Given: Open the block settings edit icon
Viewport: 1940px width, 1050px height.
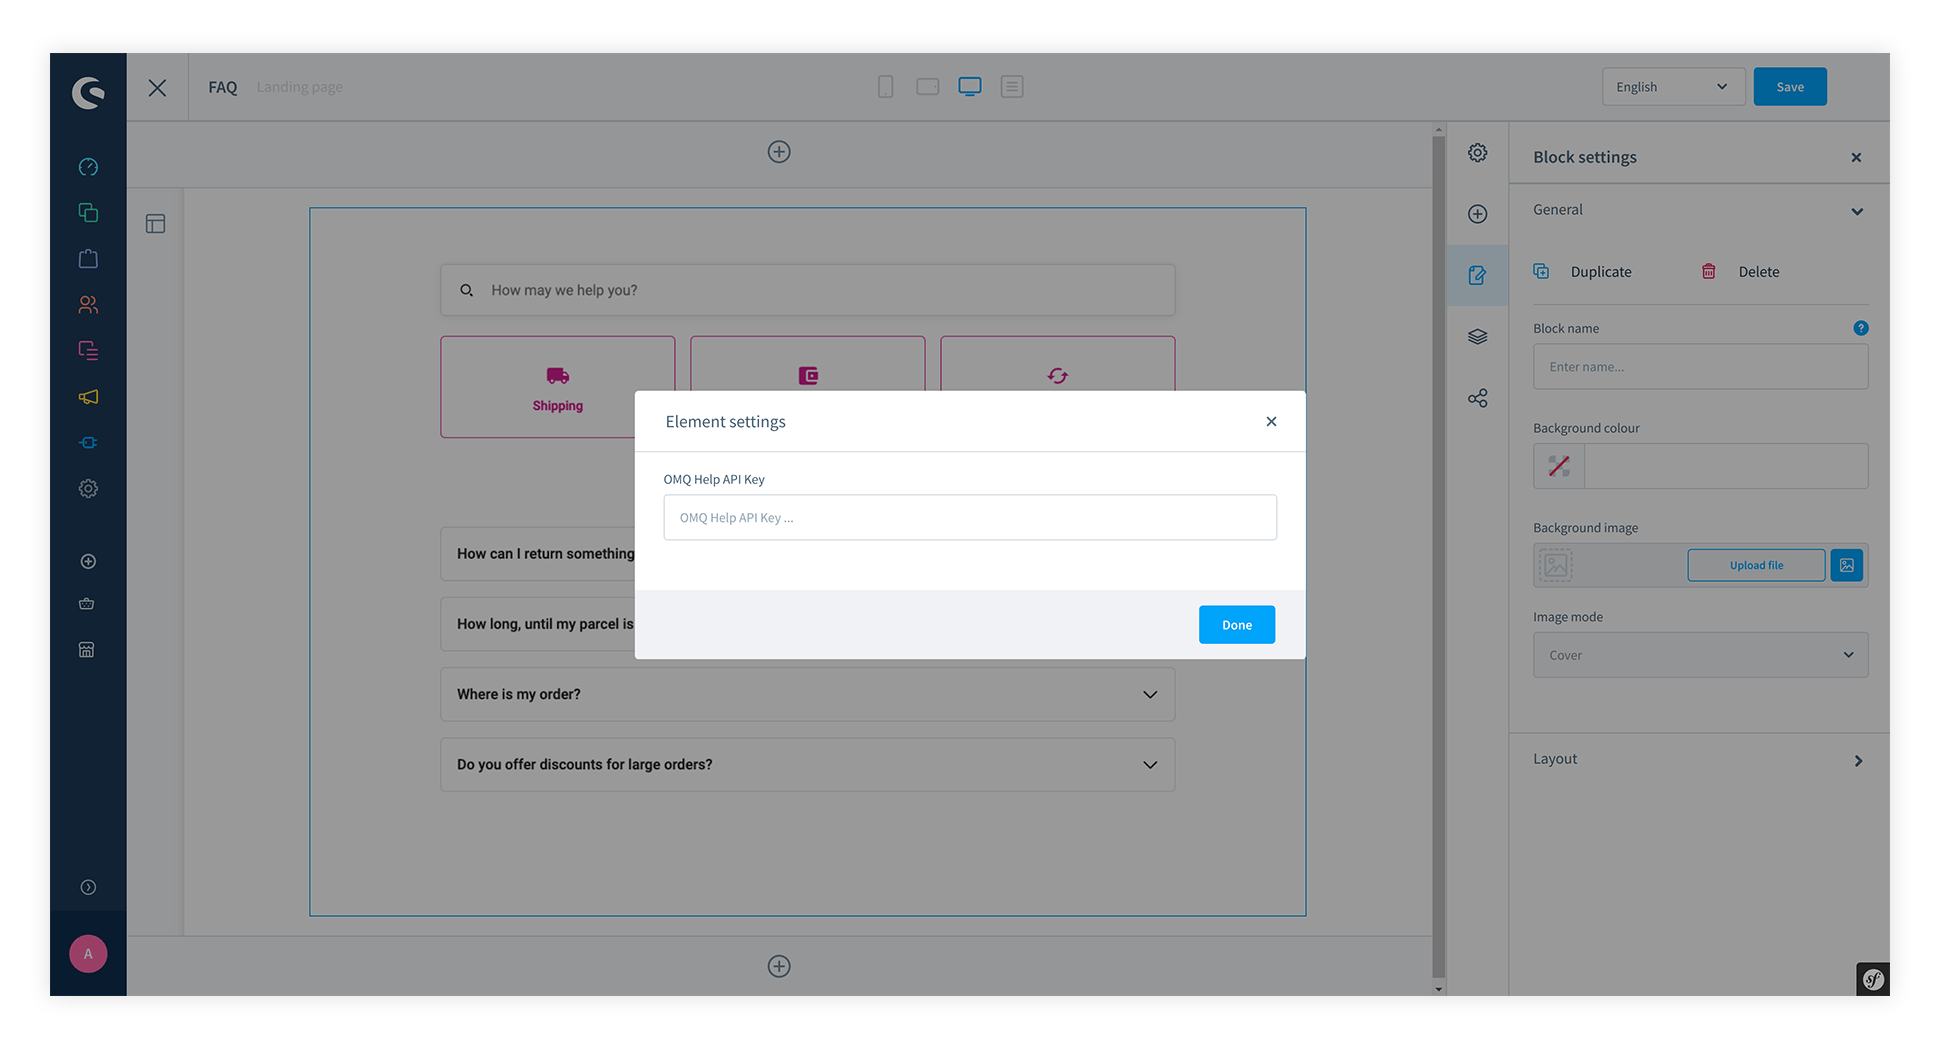Looking at the screenshot, I should (1478, 275).
